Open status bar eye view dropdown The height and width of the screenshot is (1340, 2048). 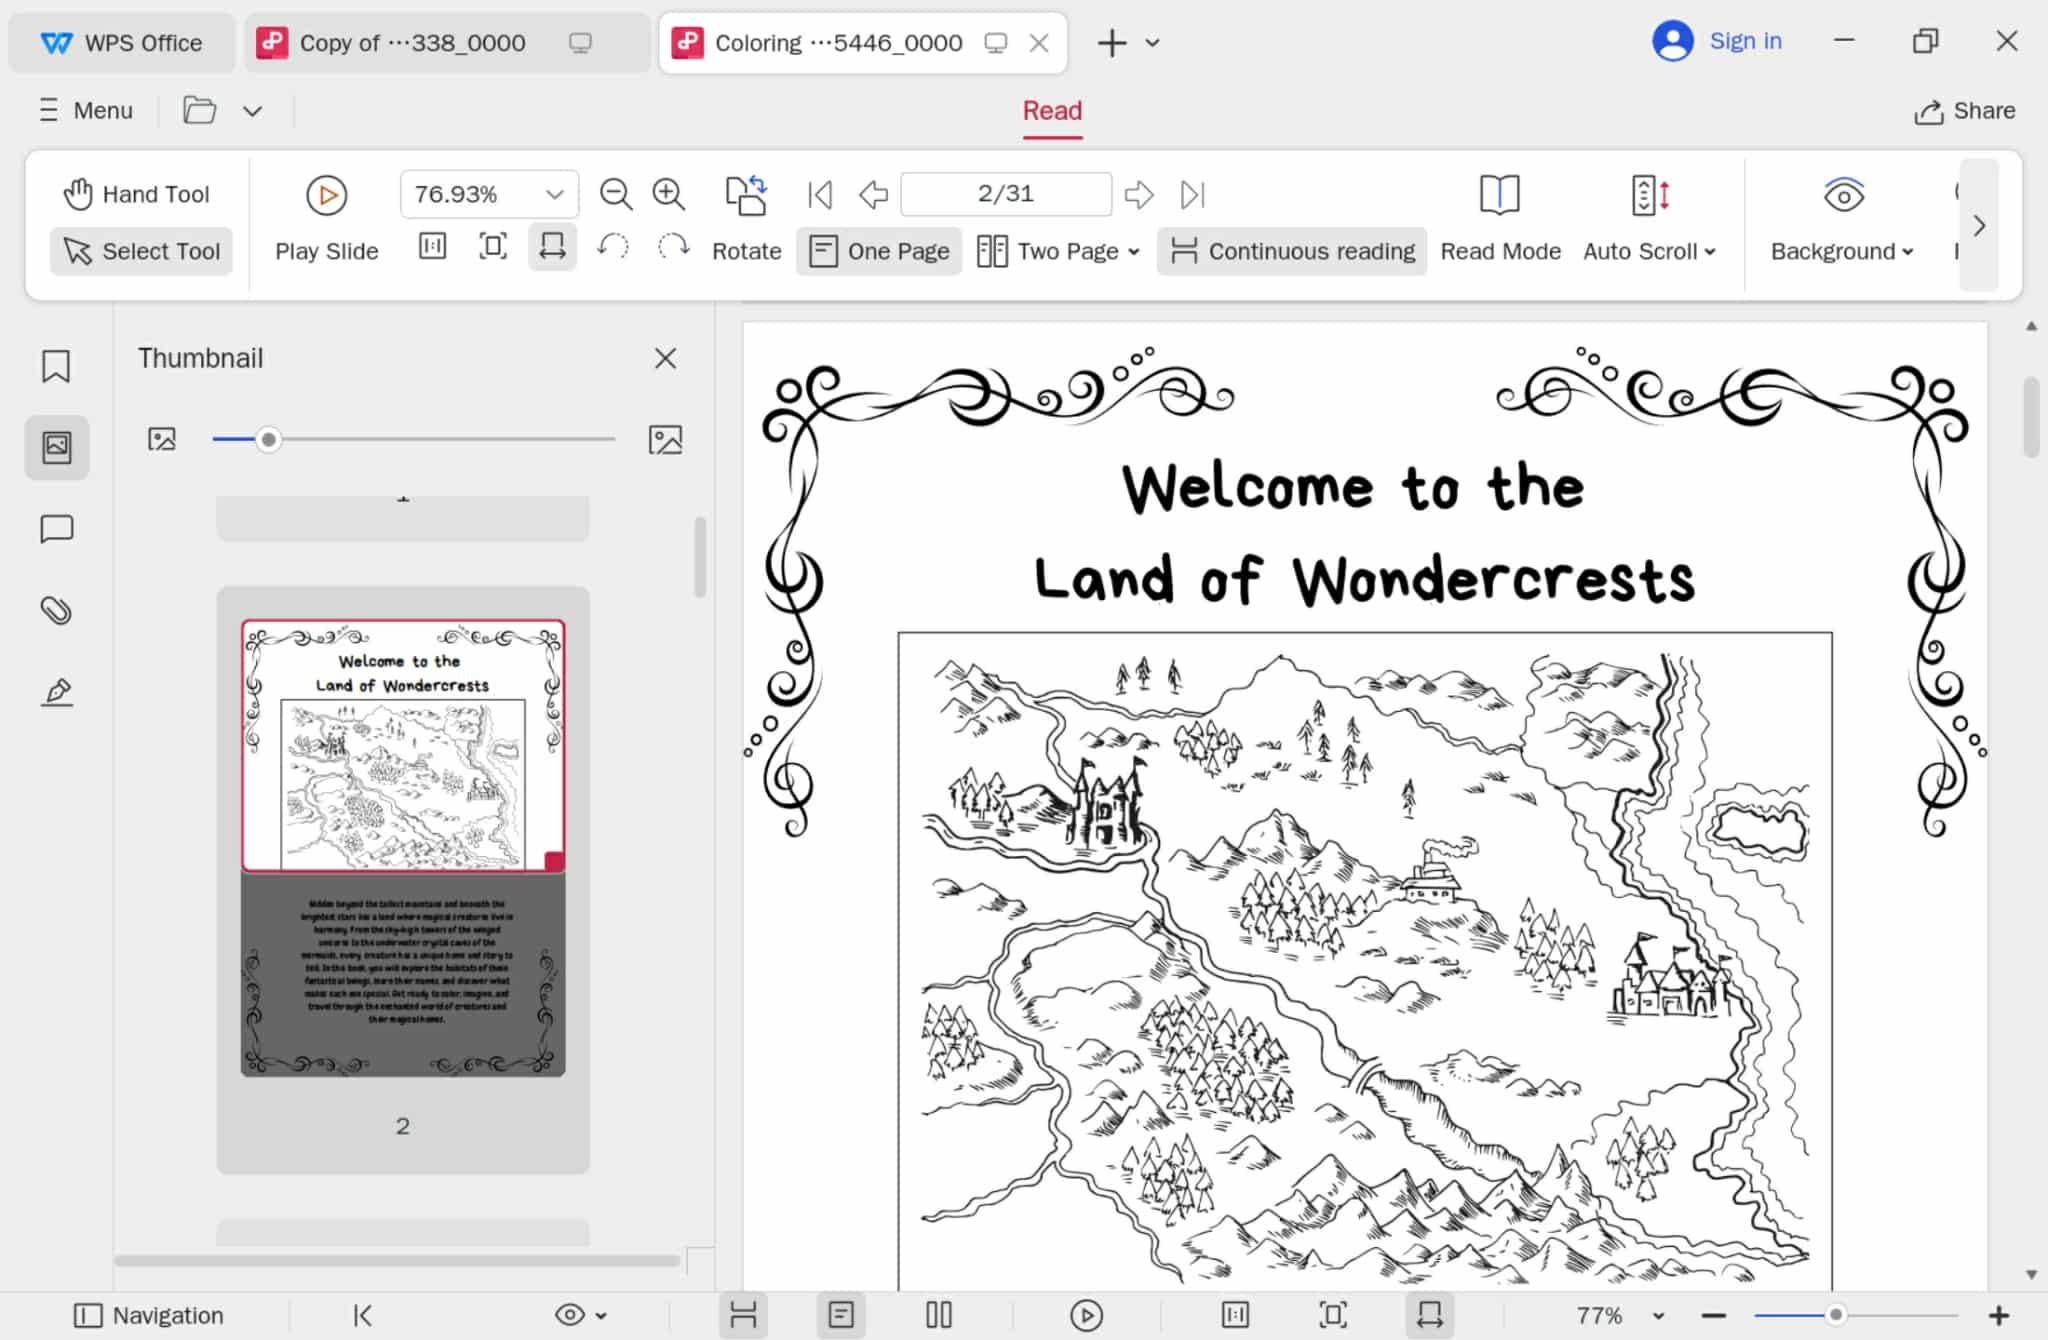pos(582,1315)
